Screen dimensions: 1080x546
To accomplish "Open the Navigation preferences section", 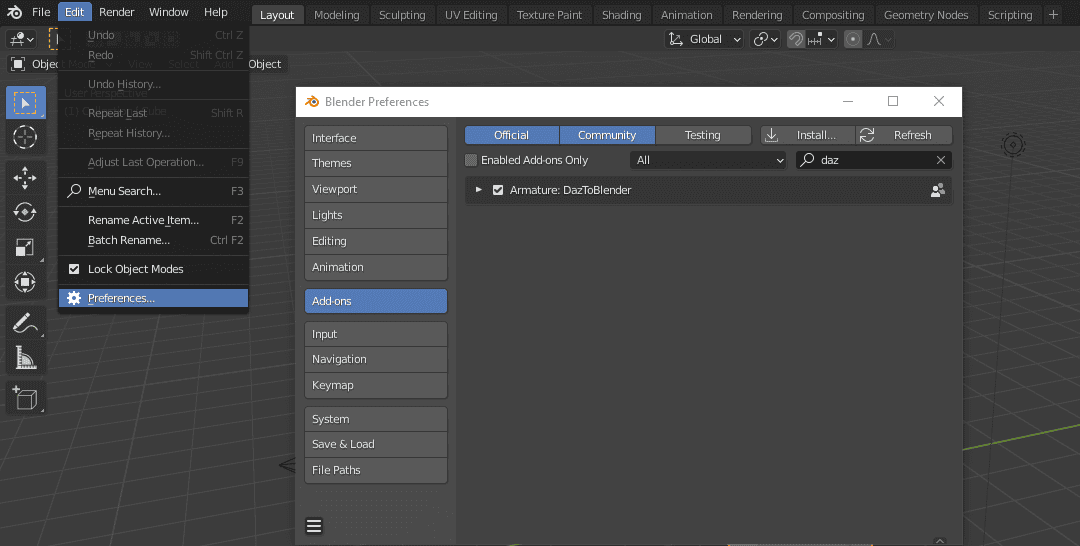I will [376, 359].
